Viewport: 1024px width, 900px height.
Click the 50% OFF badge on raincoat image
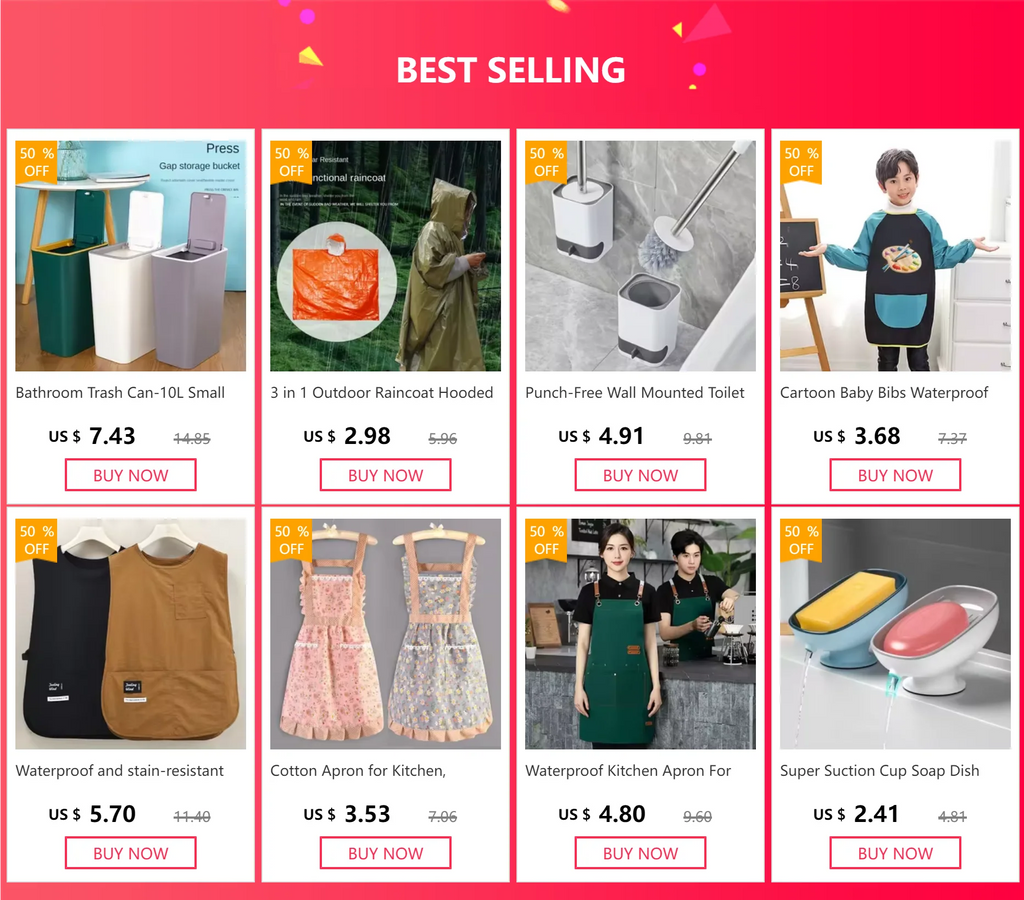[x=291, y=162]
